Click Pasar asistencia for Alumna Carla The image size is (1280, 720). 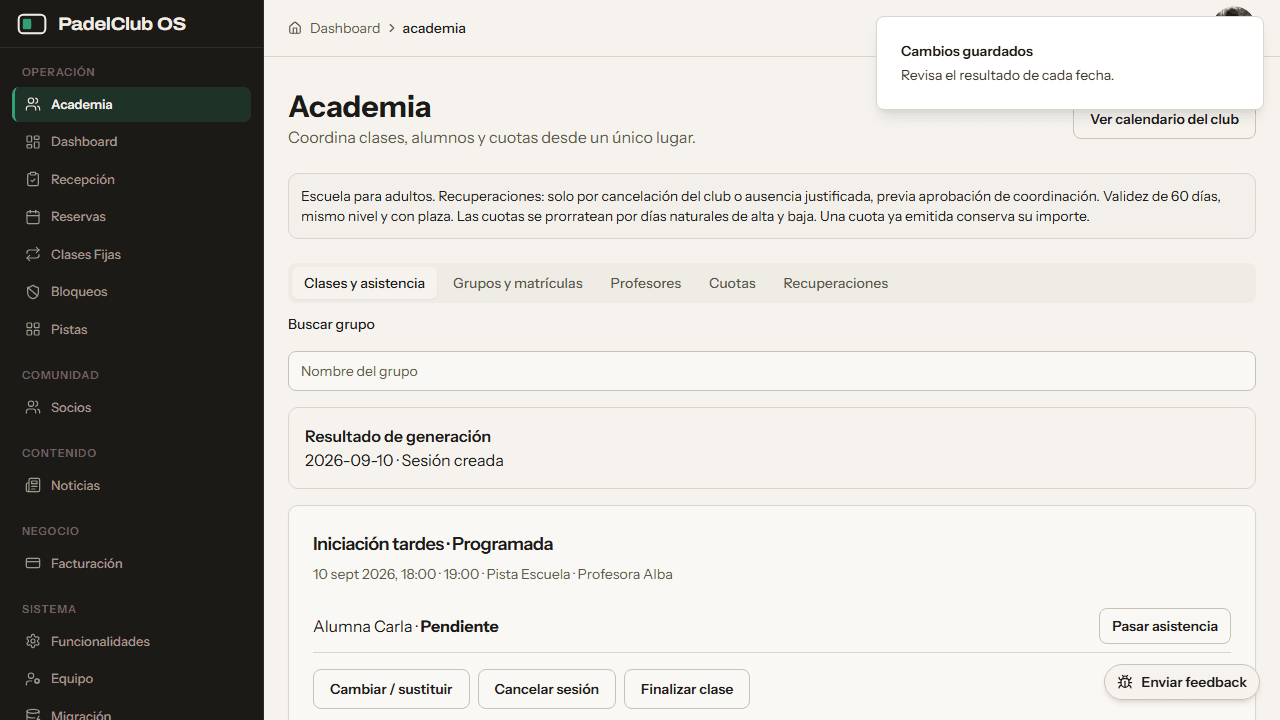tap(1165, 626)
